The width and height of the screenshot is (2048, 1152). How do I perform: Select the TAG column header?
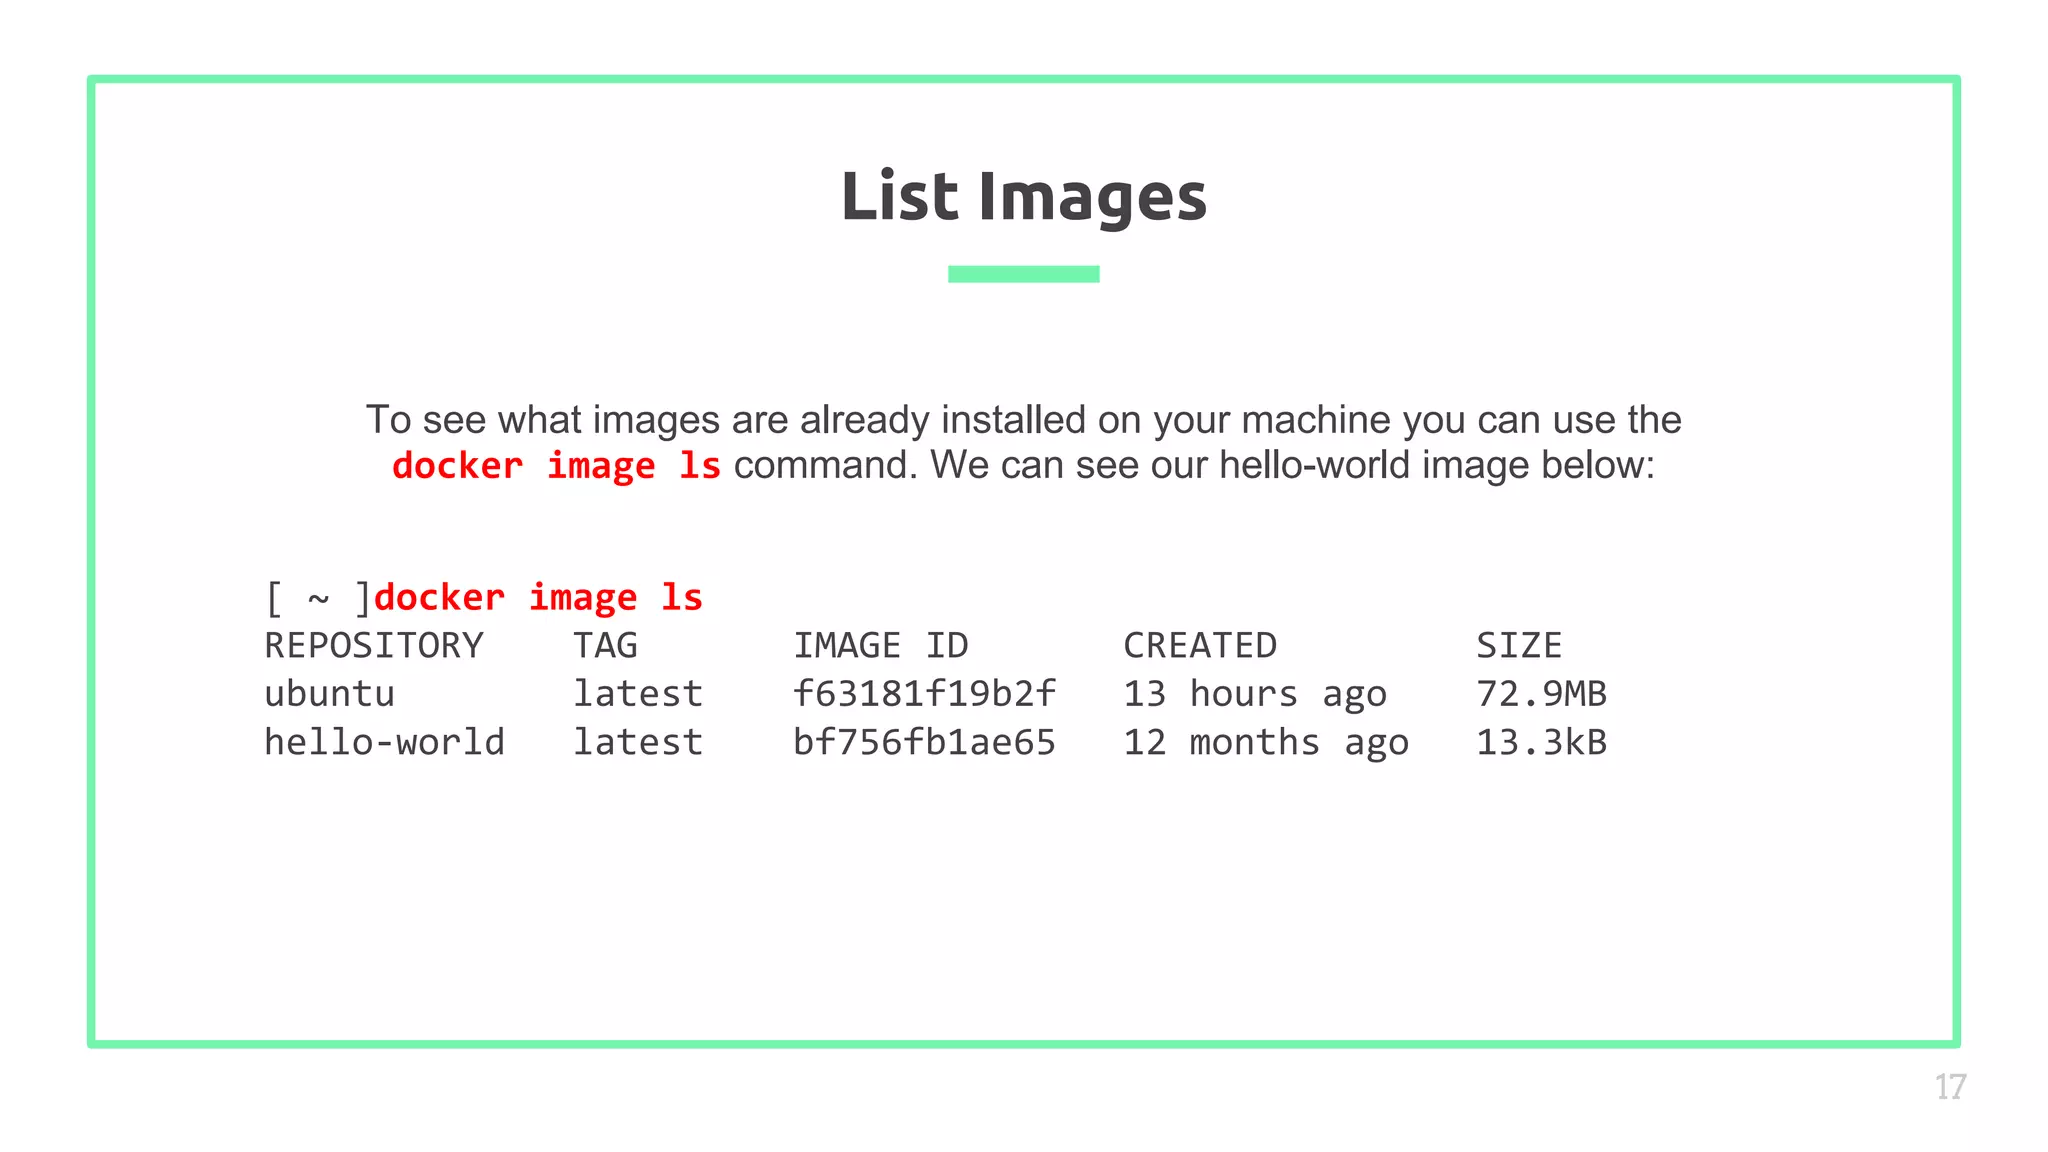(605, 646)
